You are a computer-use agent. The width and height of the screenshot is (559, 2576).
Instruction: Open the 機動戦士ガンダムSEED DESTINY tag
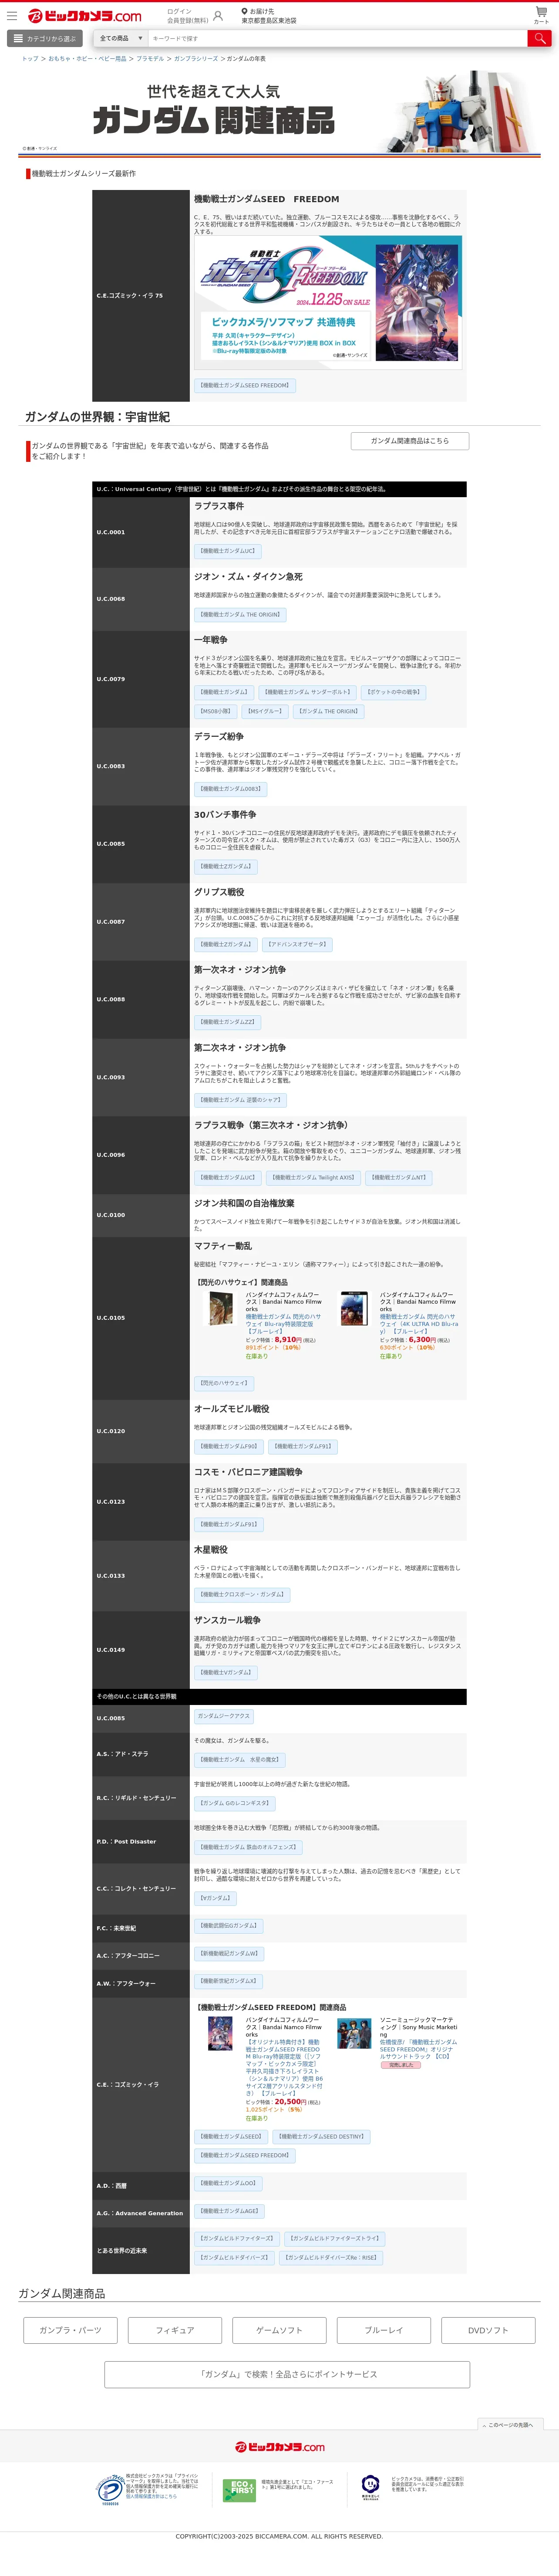click(321, 2136)
